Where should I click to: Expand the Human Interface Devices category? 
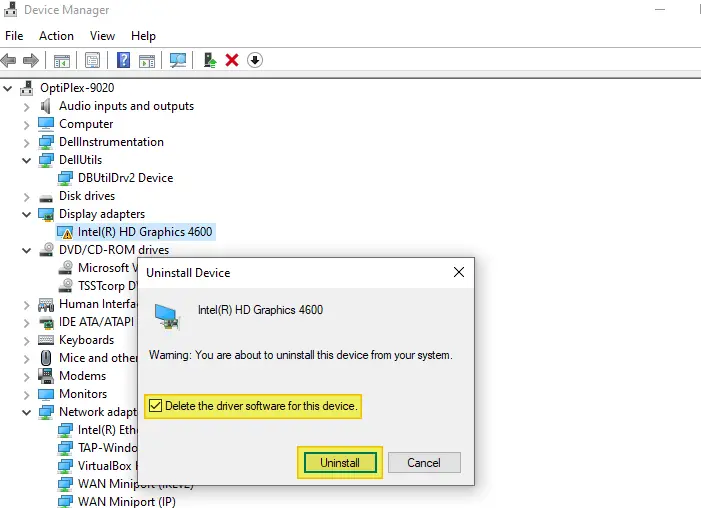(26, 305)
